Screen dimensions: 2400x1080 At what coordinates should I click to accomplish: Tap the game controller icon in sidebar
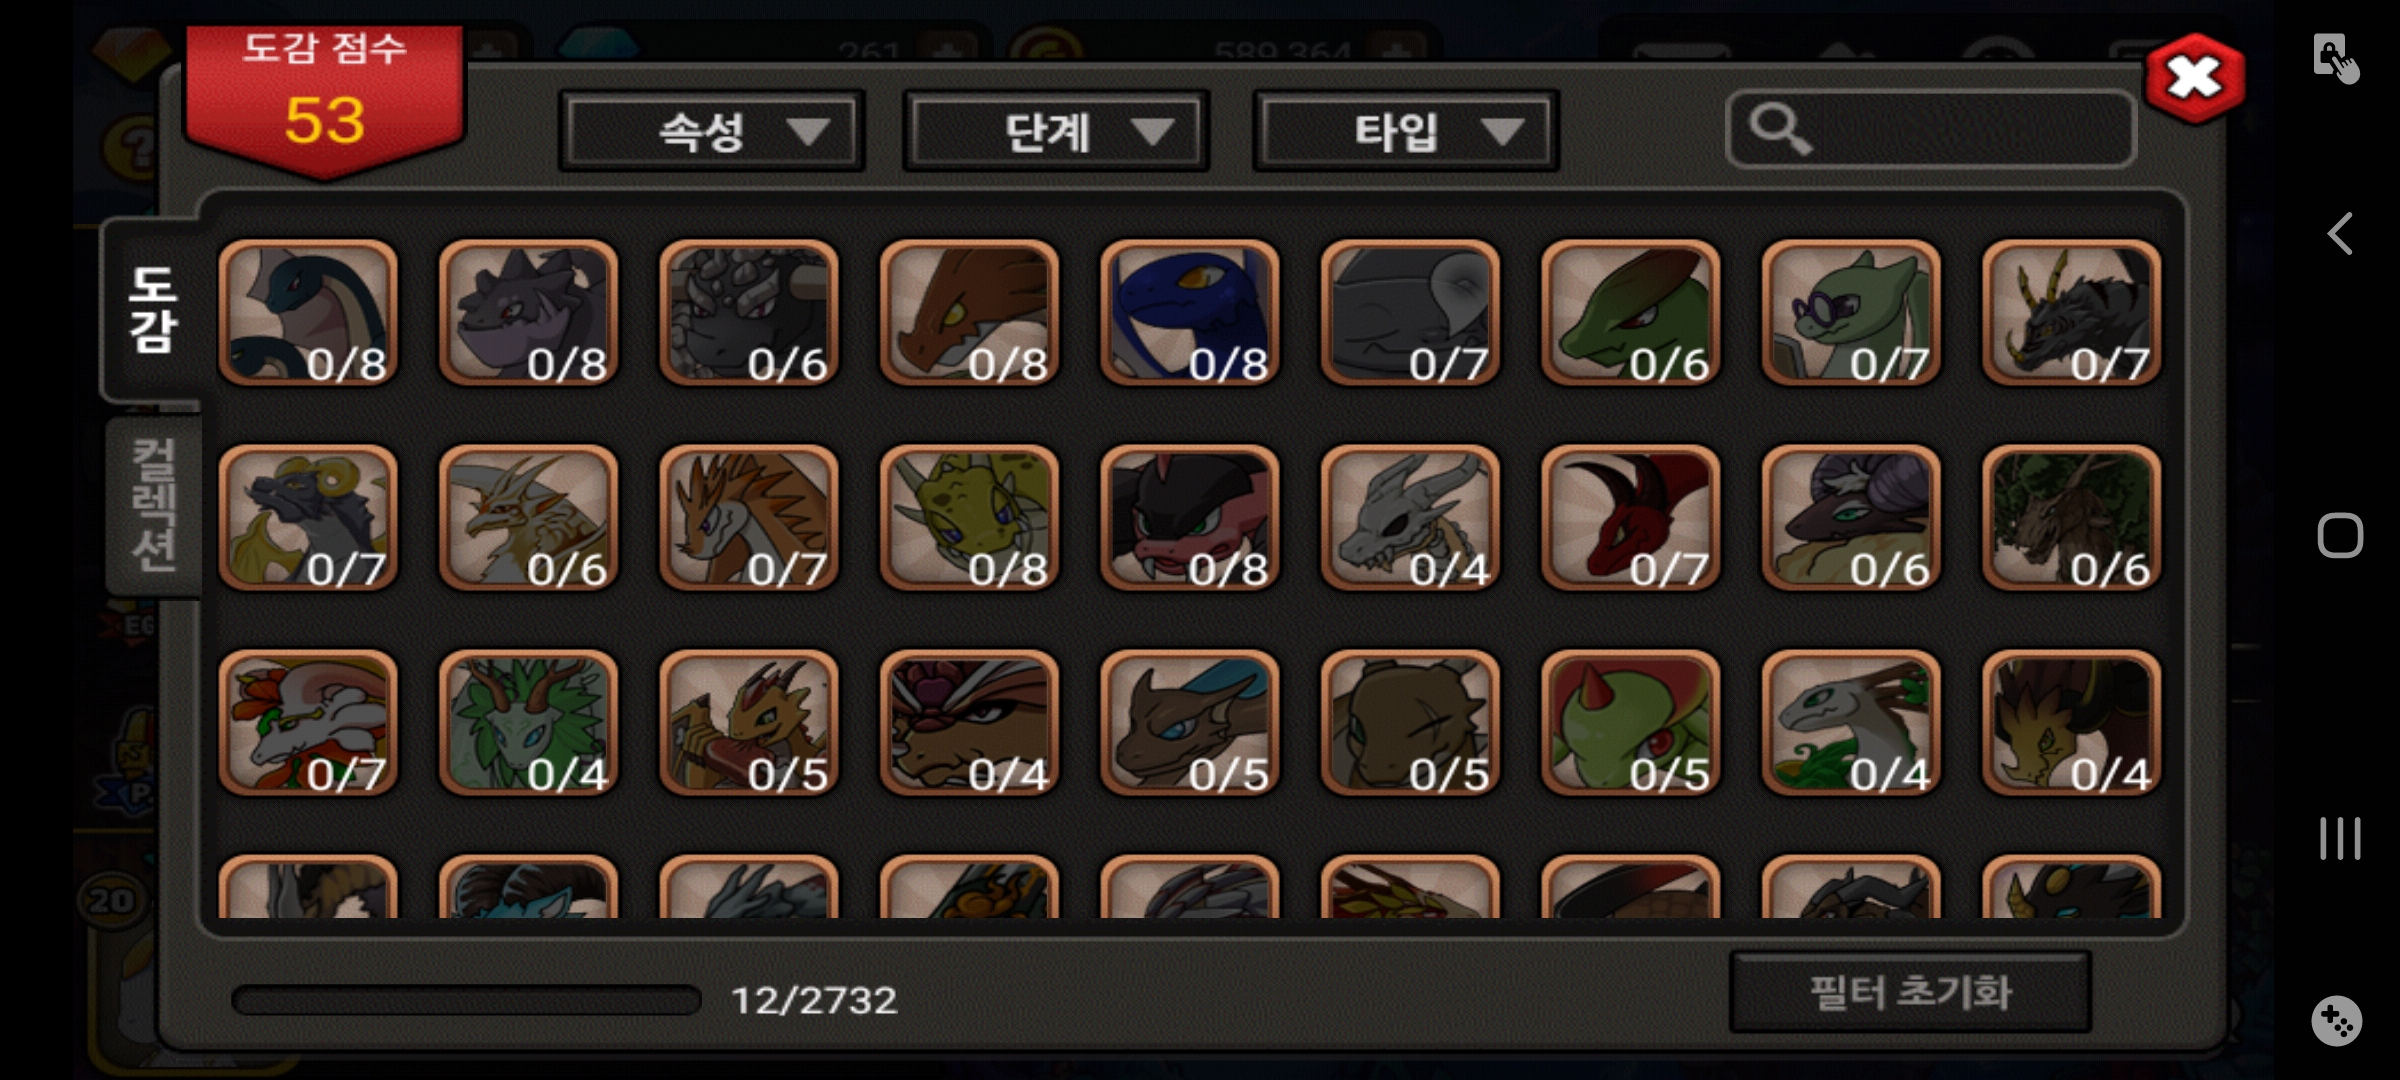(2337, 1021)
